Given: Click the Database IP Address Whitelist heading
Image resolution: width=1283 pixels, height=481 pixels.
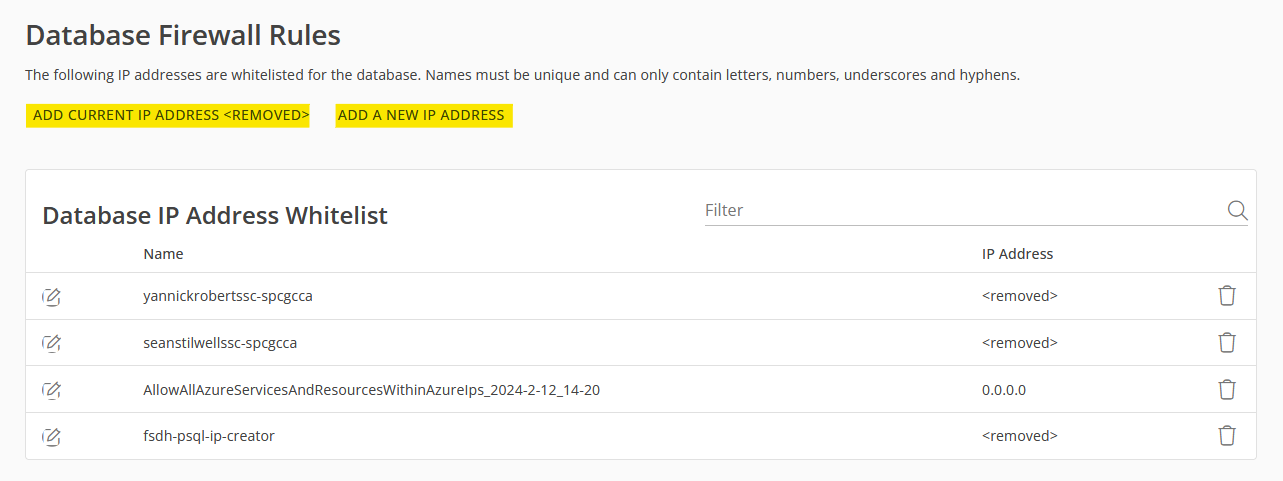Looking at the screenshot, I should click(x=215, y=215).
